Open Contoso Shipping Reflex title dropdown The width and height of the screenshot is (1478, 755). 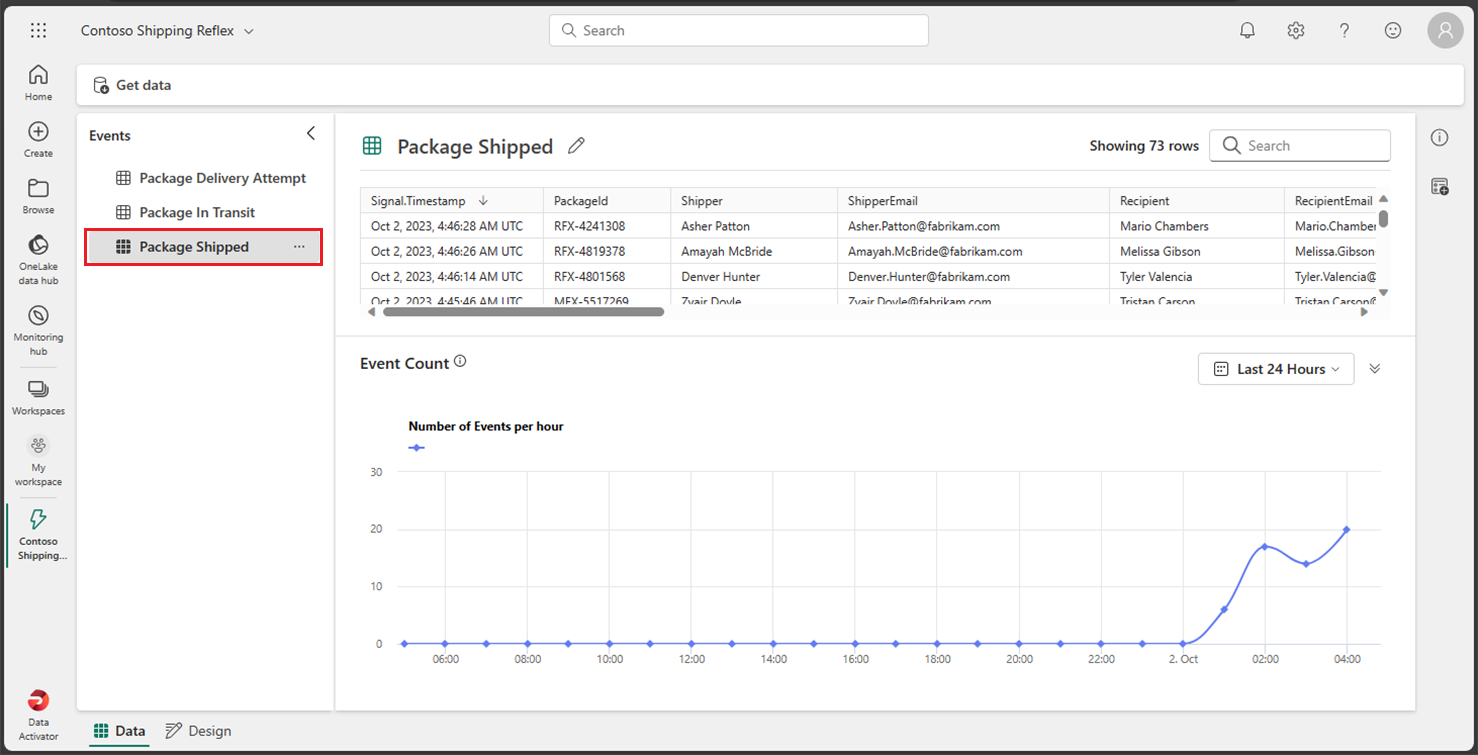tap(167, 31)
